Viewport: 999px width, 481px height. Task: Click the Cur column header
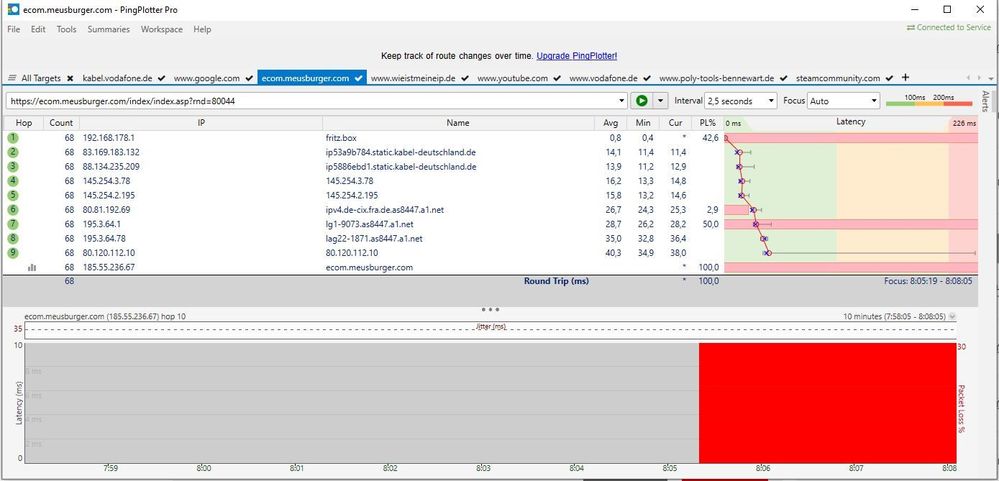click(675, 123)
